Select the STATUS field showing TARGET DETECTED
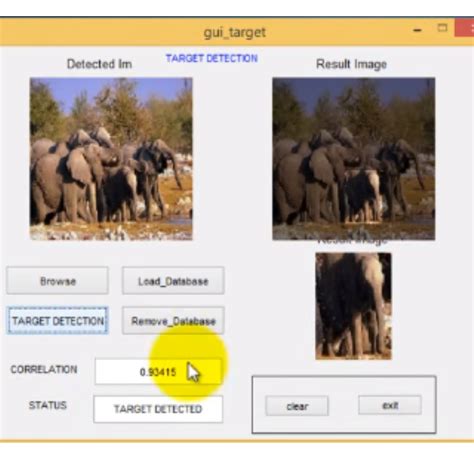Screen dimensions: 474x474 click(158, 409)
